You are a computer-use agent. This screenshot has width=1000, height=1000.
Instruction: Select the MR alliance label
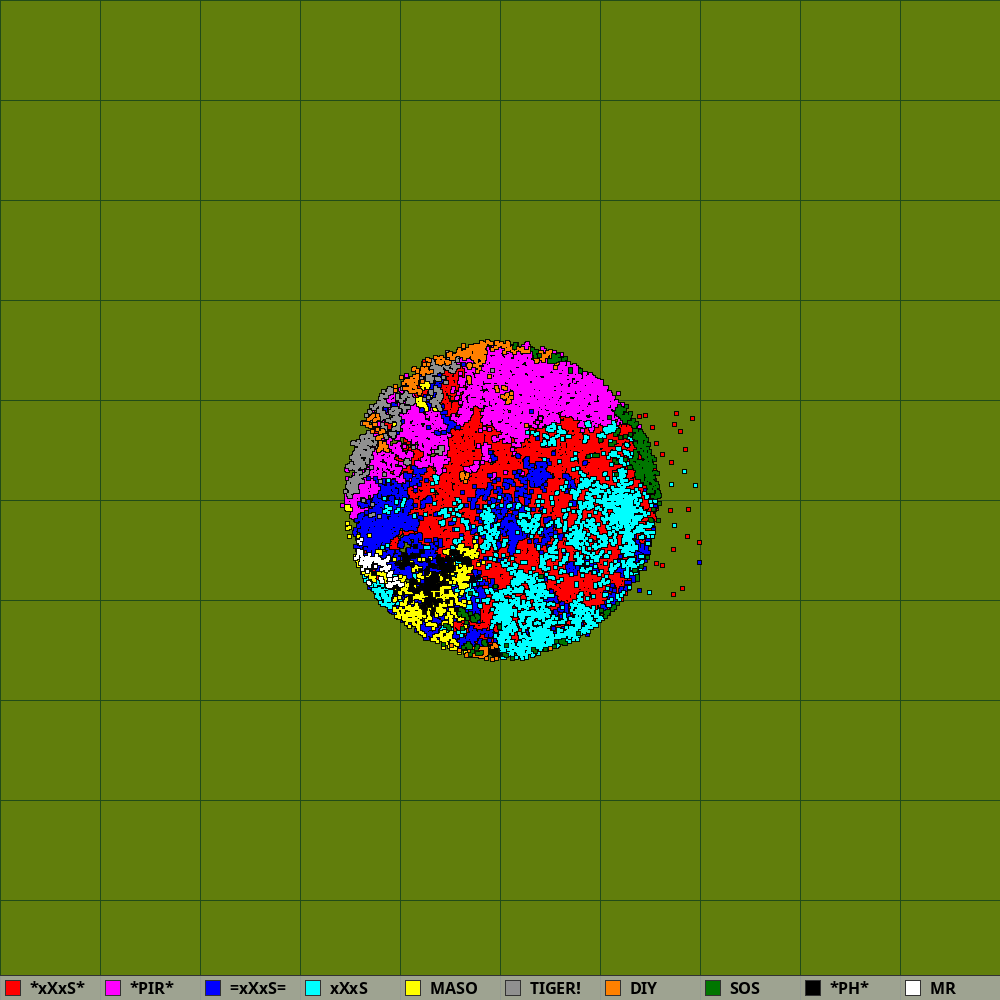943,988
